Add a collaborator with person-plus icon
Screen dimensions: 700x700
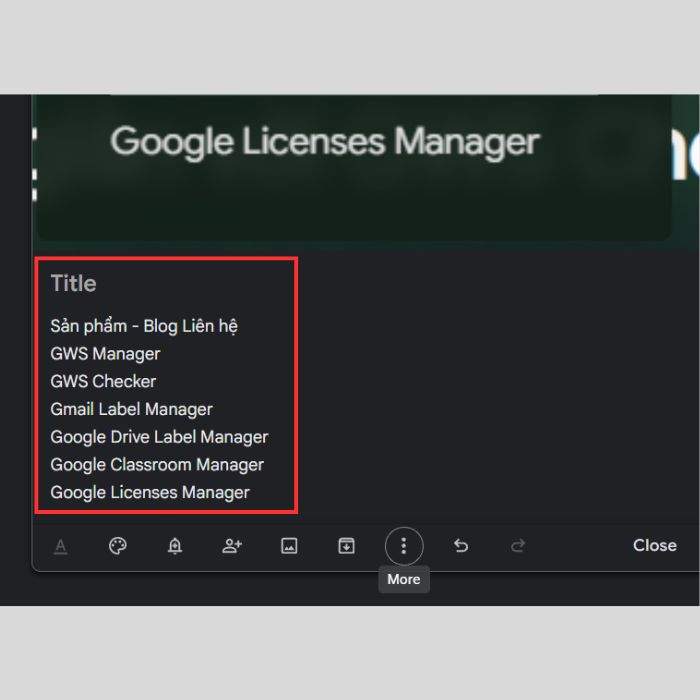(x=232, y=546)
